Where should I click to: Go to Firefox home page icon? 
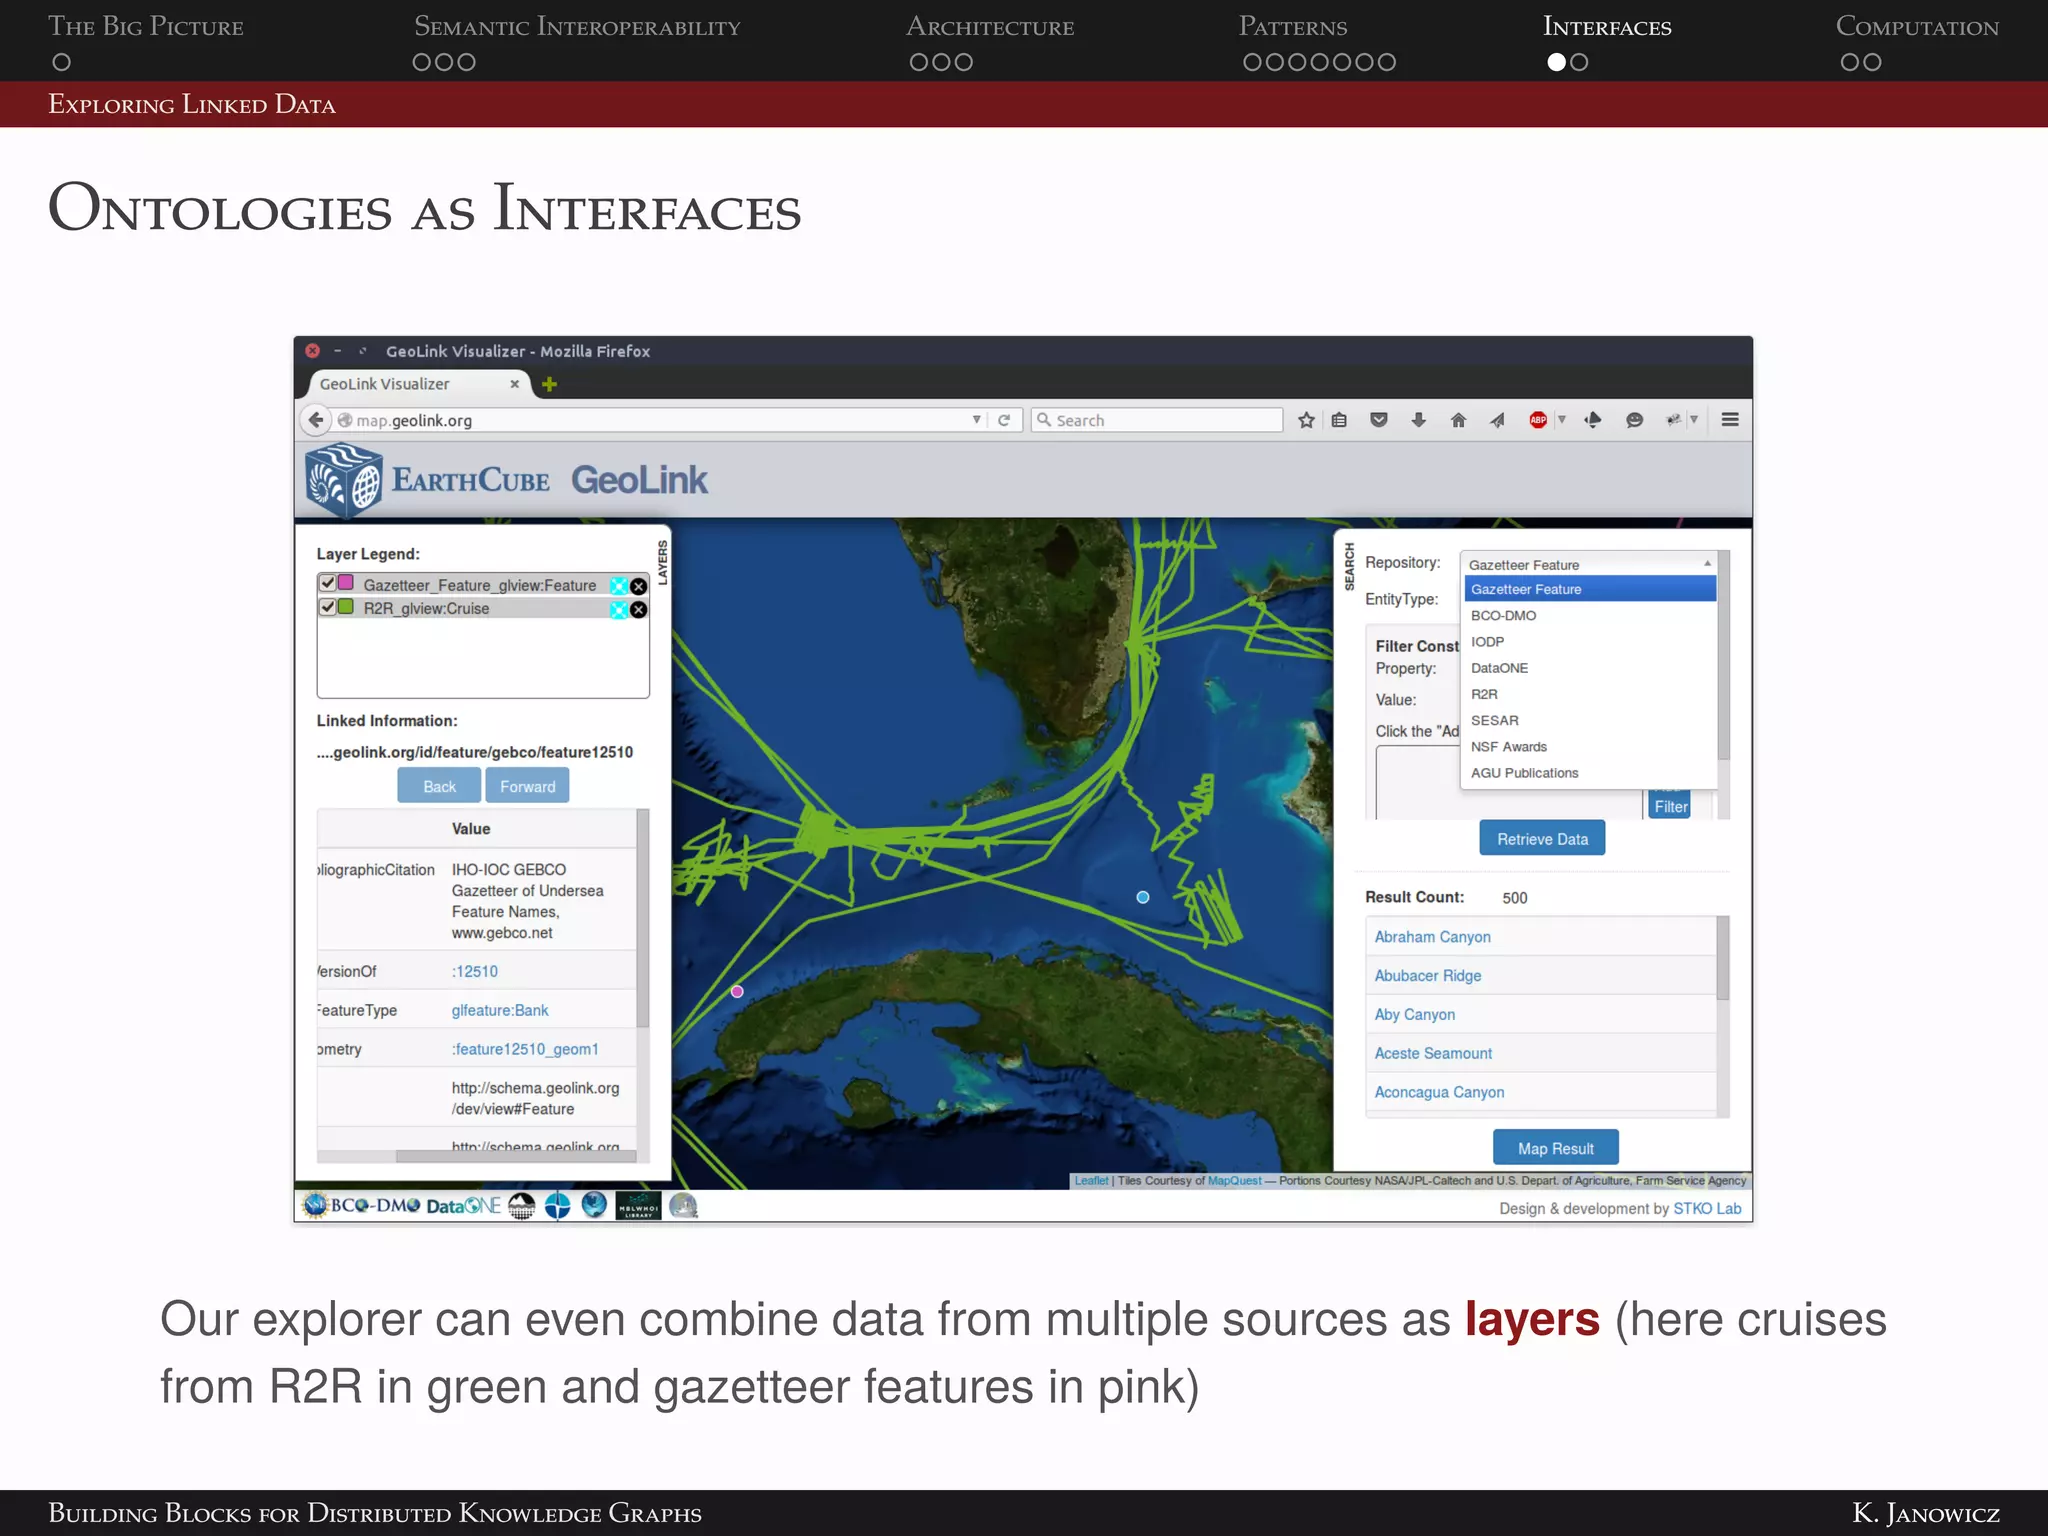tap(1458, 420)
